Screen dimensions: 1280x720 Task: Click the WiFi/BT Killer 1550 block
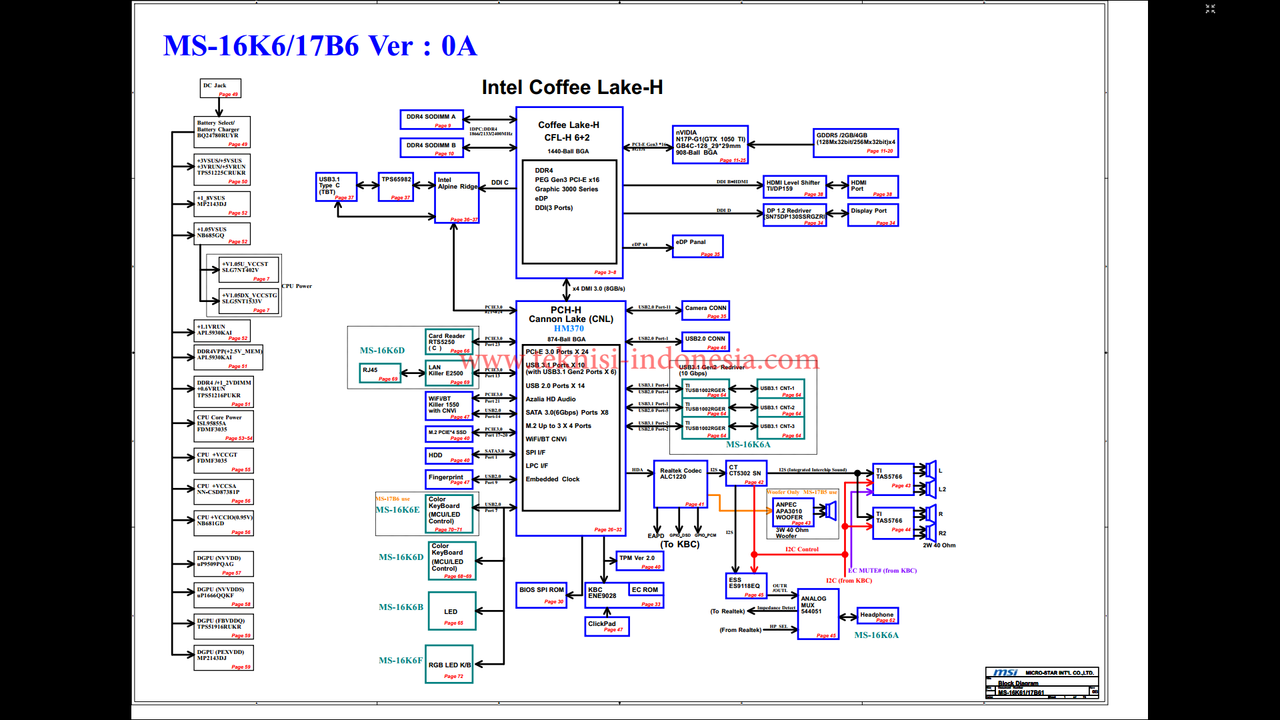tap(448, 406)
